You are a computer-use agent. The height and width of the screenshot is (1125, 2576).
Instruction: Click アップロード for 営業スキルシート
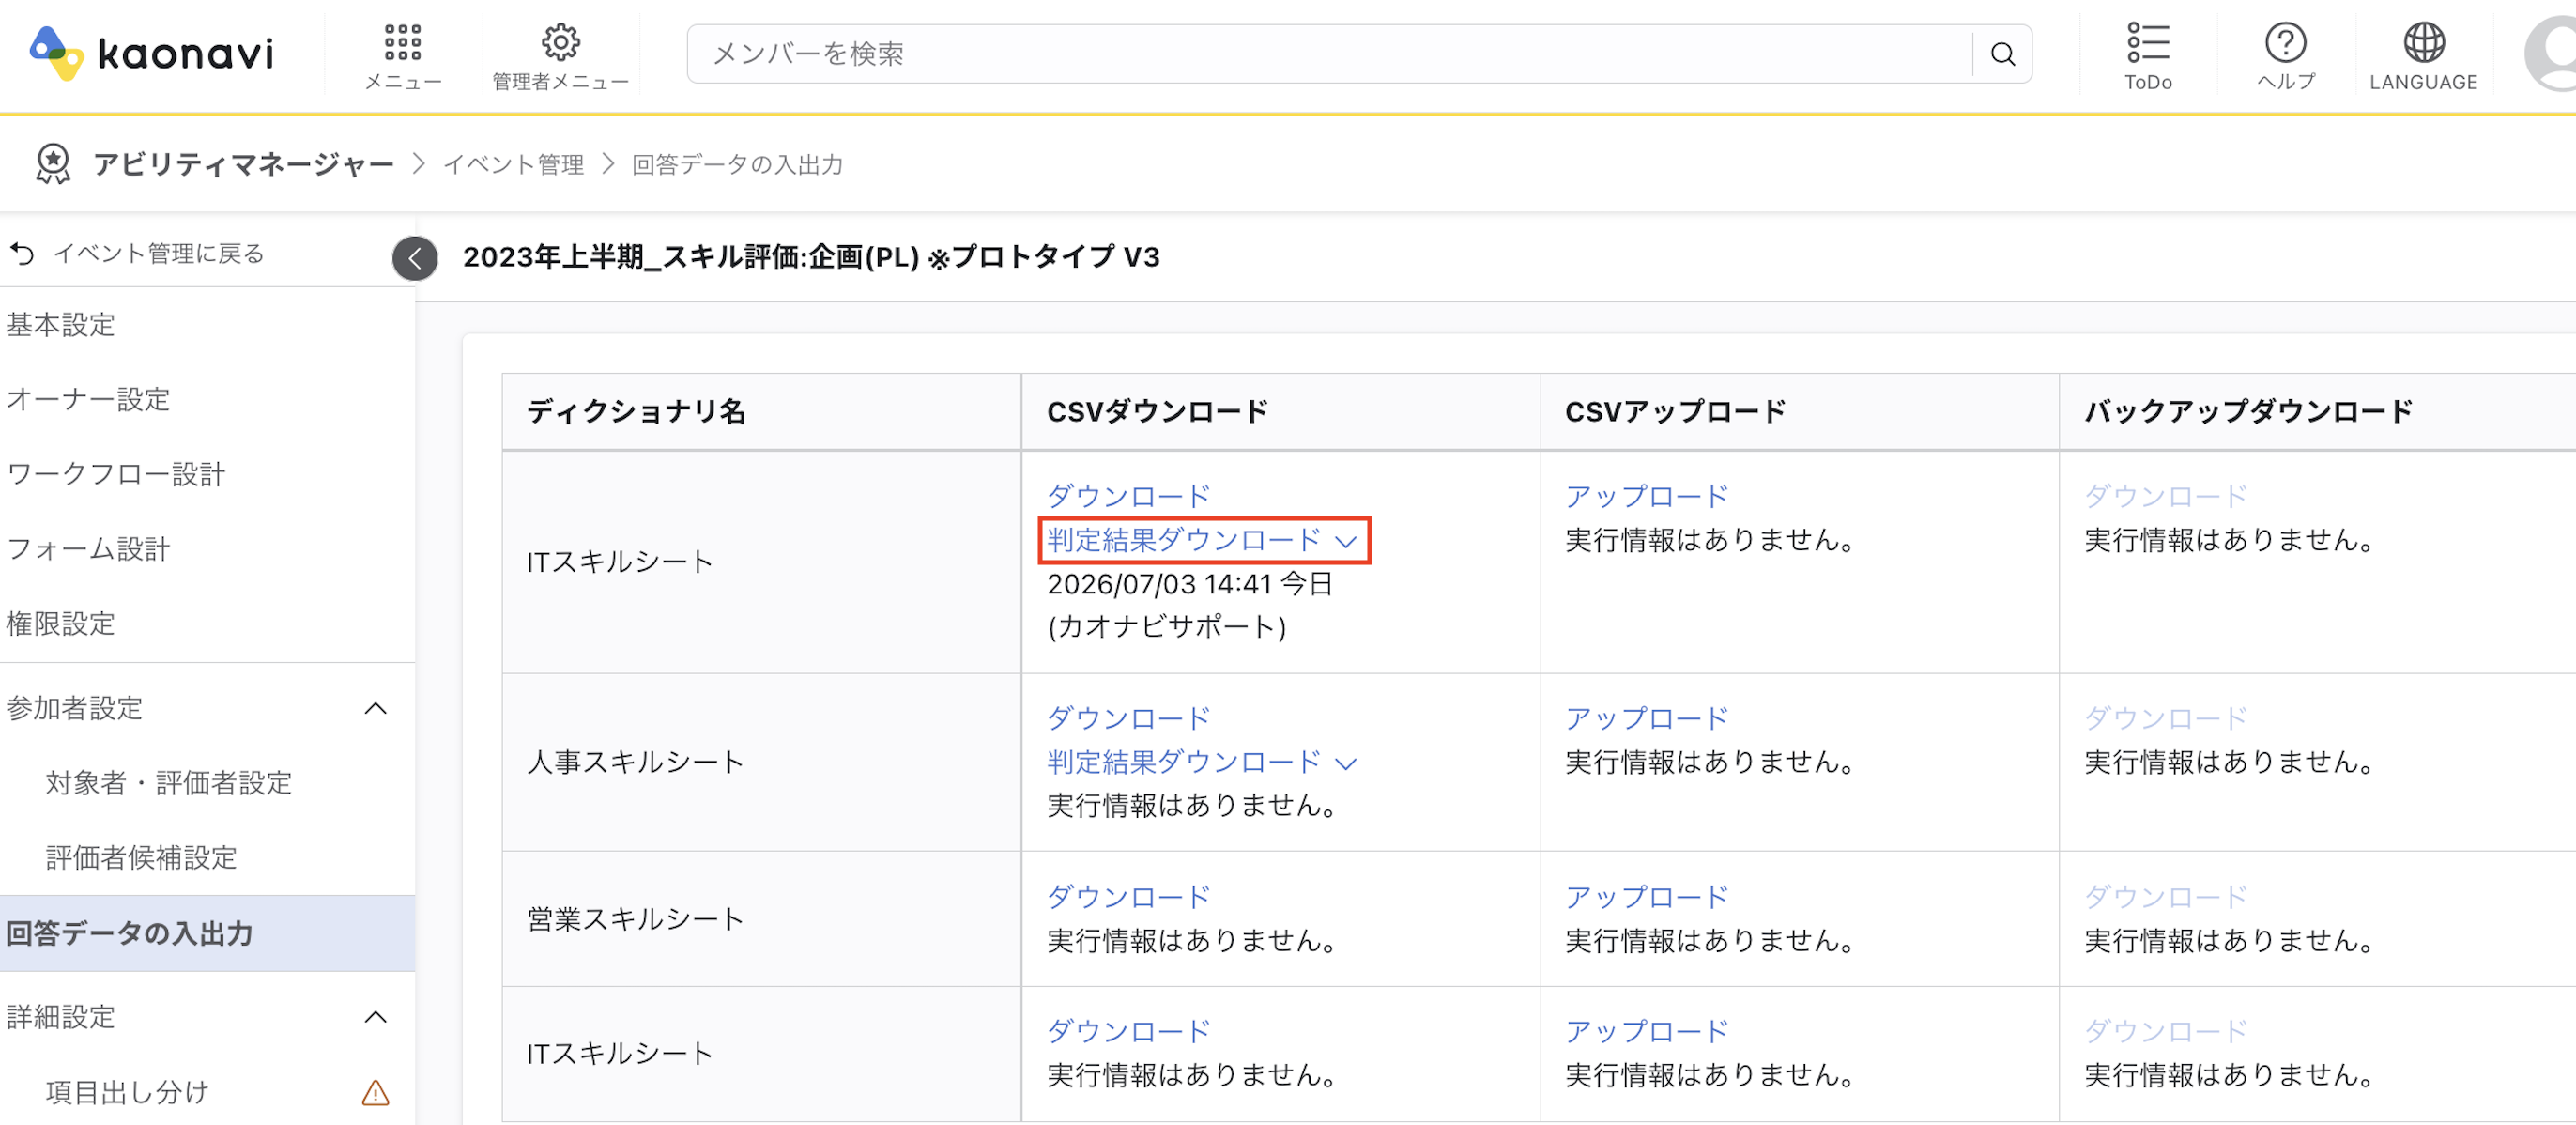coord(1647,897)
